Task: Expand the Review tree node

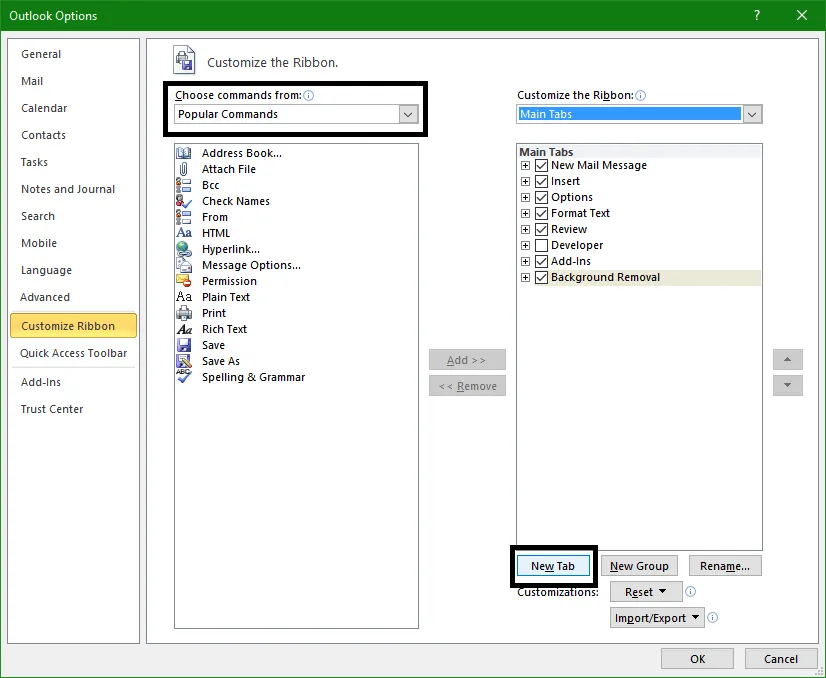Action: click(525, 229)
